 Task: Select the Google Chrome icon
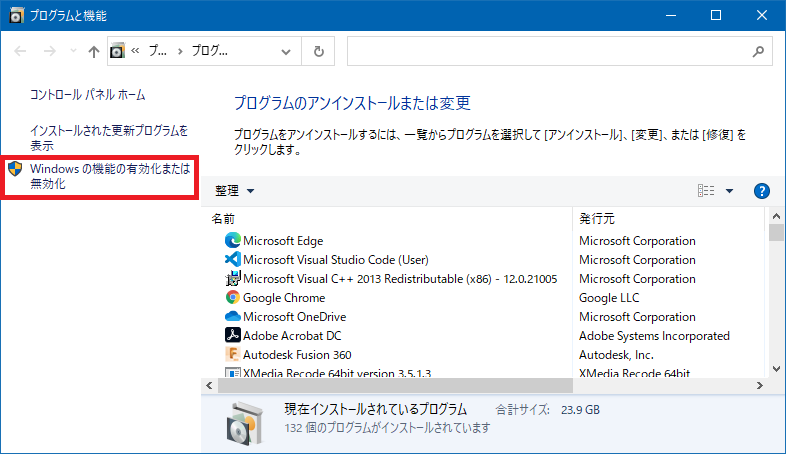pos(233,298)
